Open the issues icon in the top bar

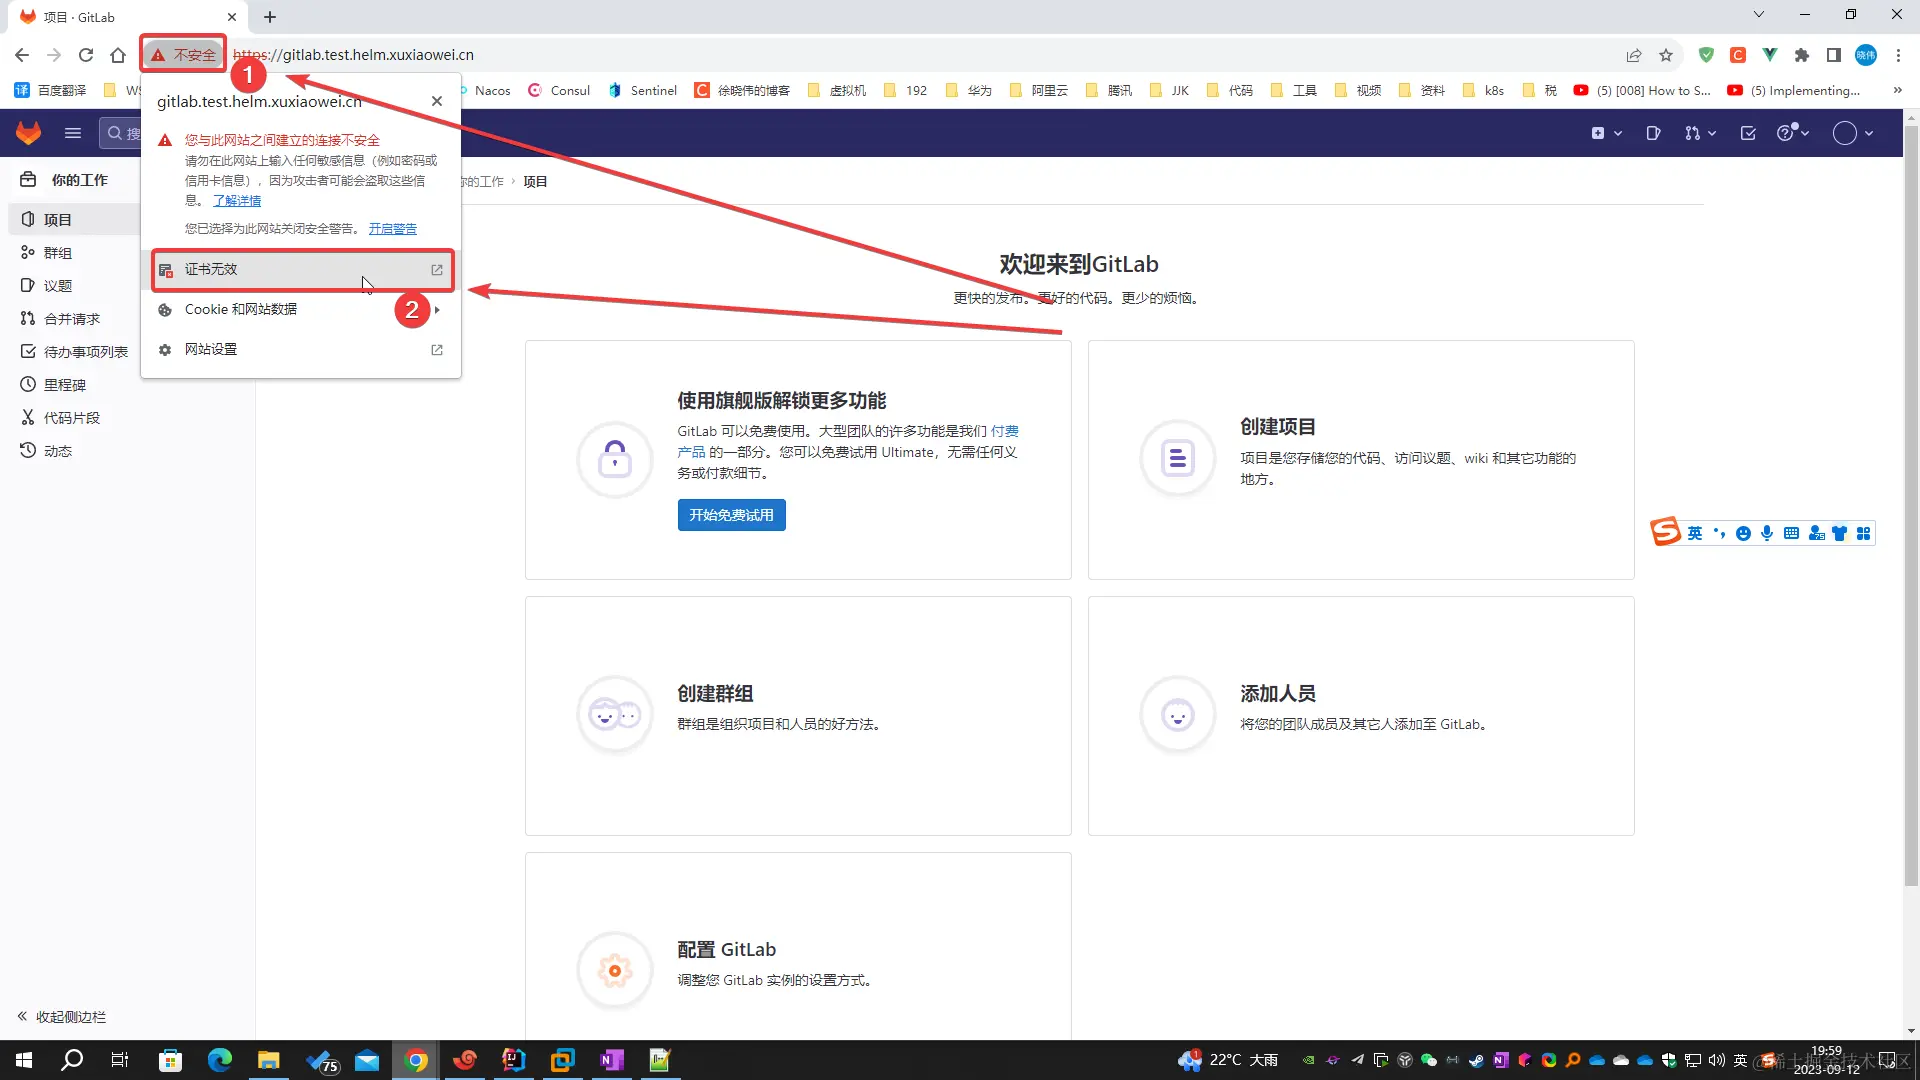(x=1653, y=133)
